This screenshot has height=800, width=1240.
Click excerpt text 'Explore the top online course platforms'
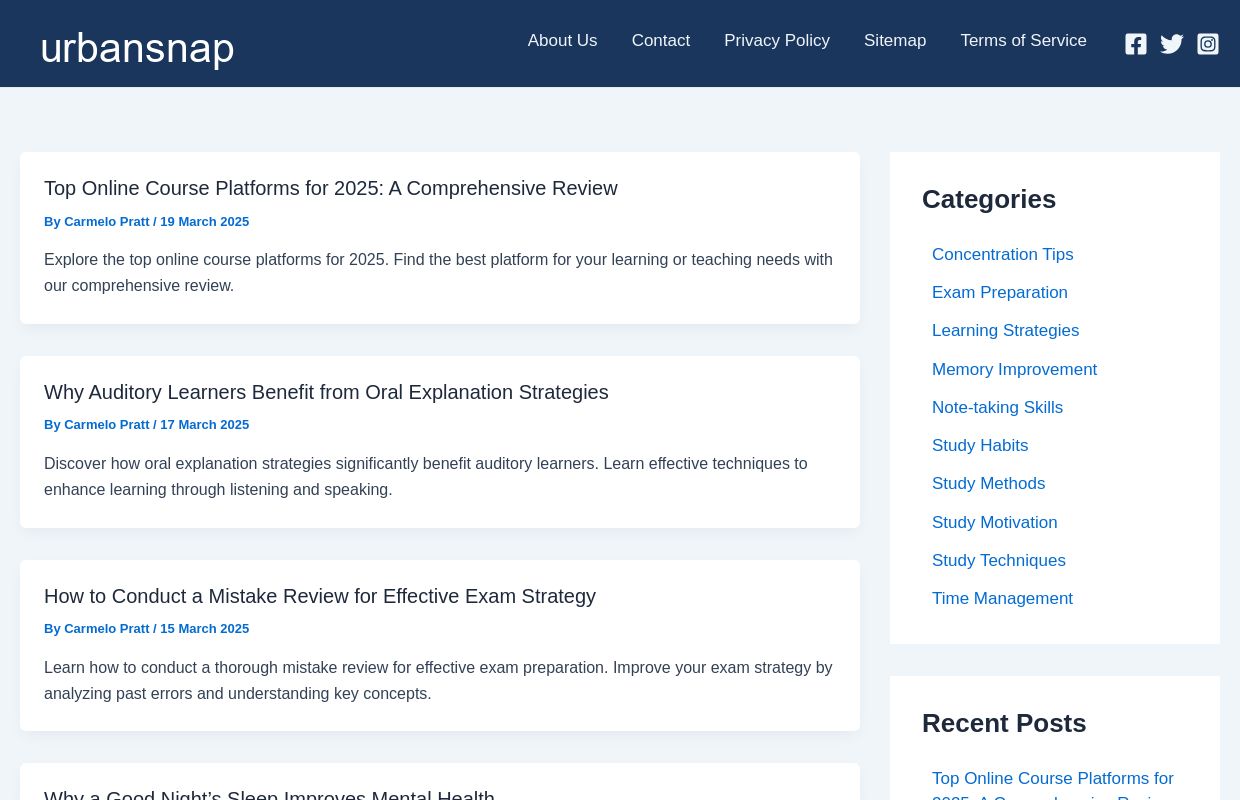click(x=438, y=272)
